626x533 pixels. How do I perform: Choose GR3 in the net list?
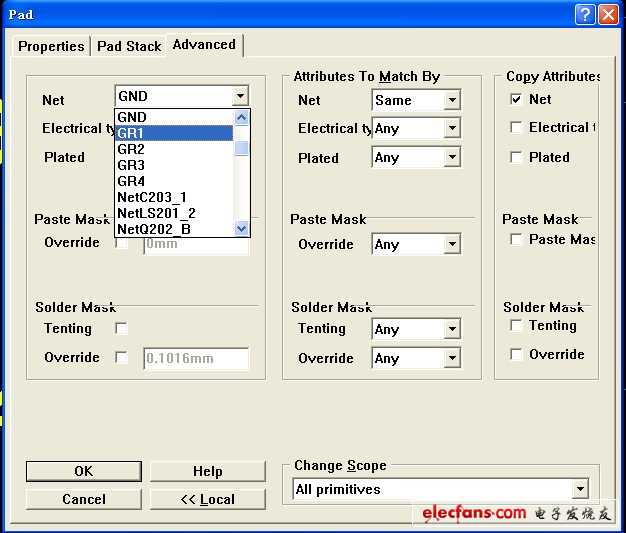[174, 165]
